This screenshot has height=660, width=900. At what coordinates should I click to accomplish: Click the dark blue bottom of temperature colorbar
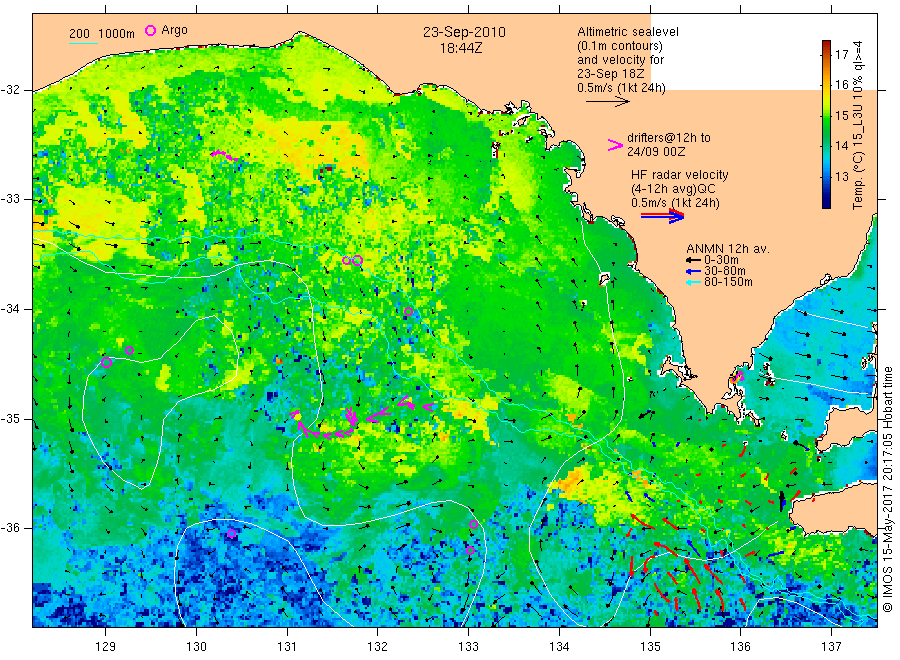pos(826,204)
